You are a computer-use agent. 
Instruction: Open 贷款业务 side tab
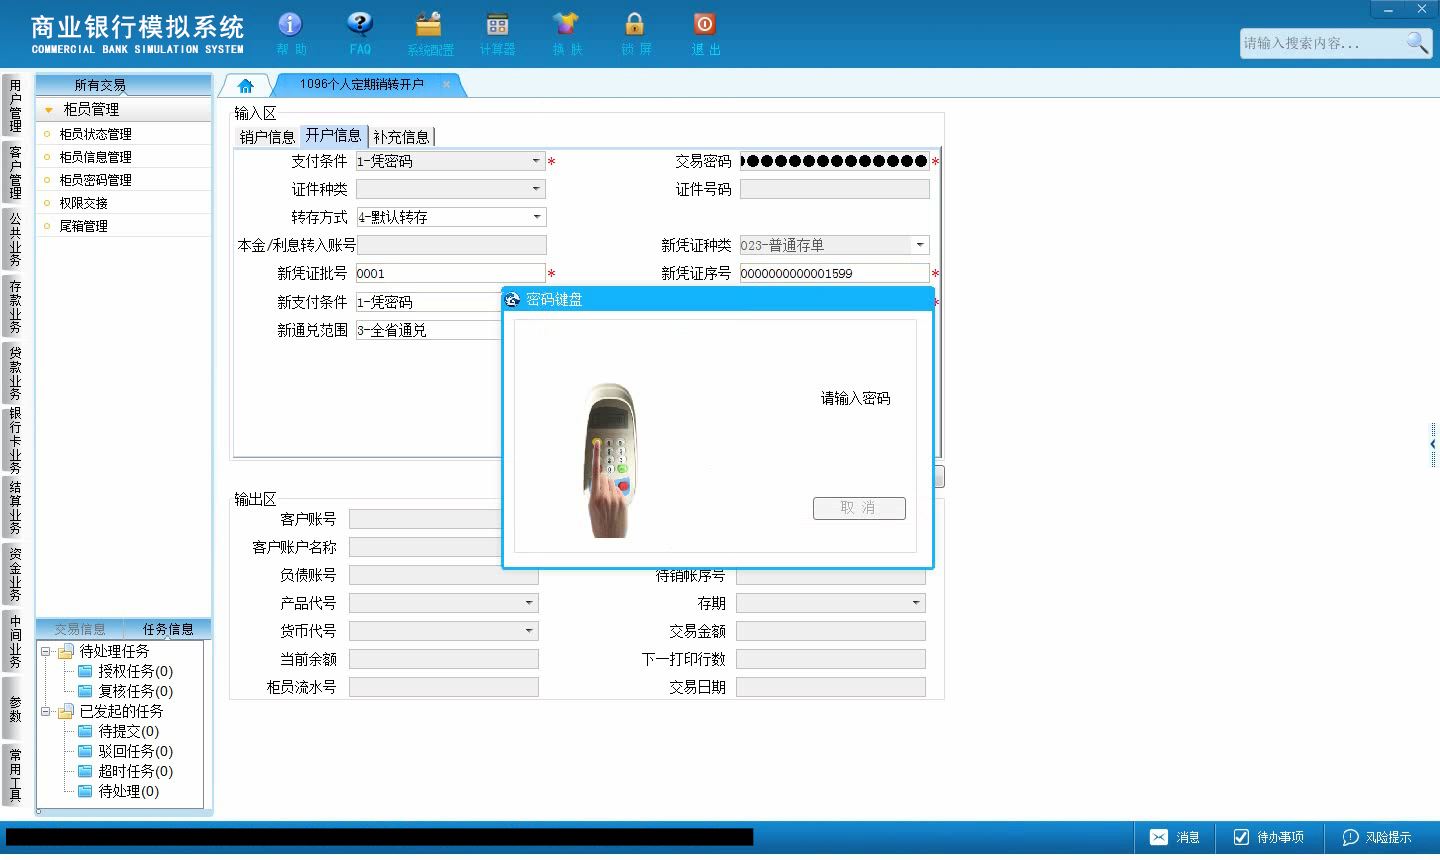(15, 373)
